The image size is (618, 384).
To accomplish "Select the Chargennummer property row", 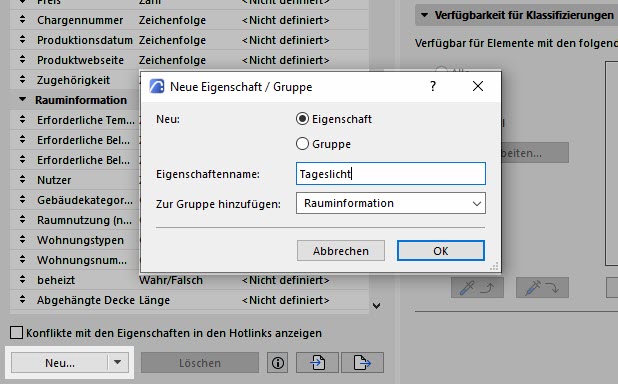I will point(189,20).
